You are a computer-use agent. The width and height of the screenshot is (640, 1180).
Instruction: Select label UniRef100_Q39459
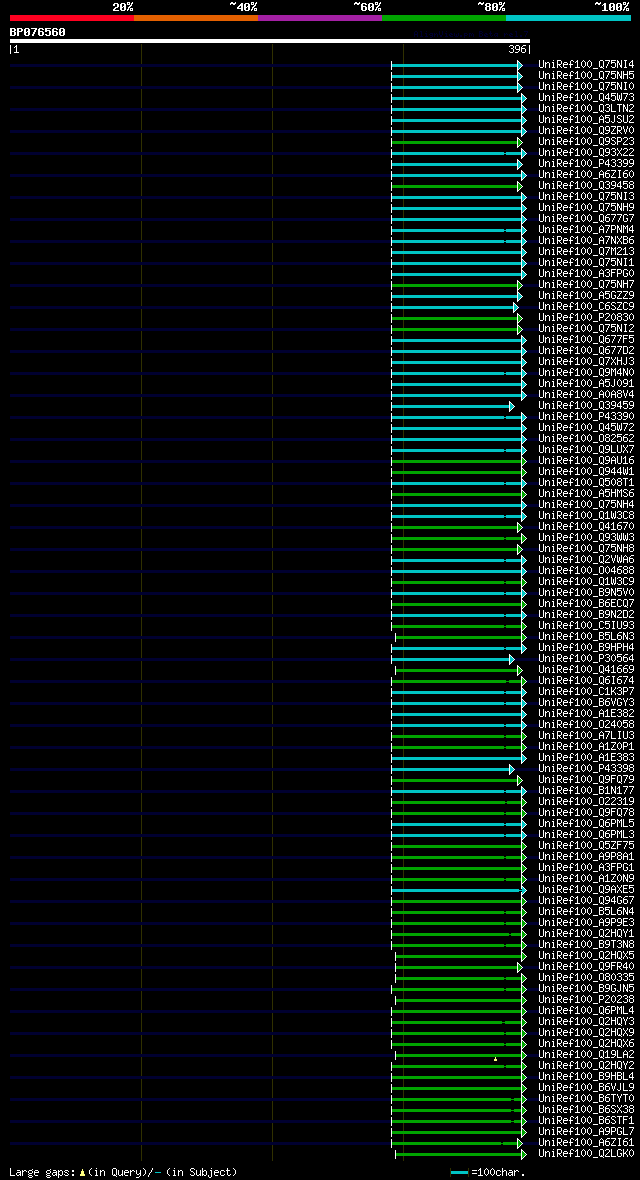tap(587, 406)
